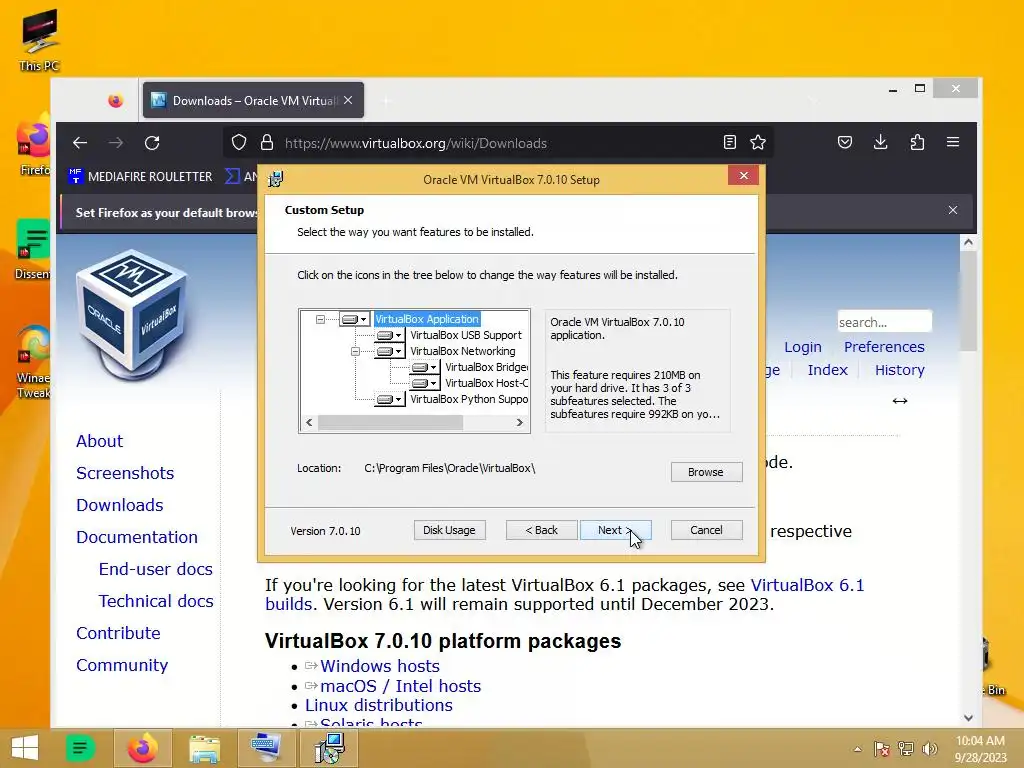Open Documentation in the site sidebar
The width and height of the screenshot is (1024, 768).
(x=136, y=537)
